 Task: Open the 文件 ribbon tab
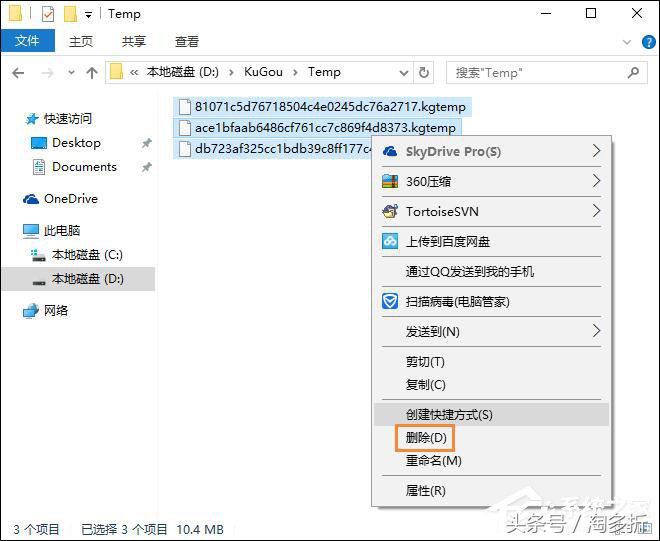click(x=28, y=41)
